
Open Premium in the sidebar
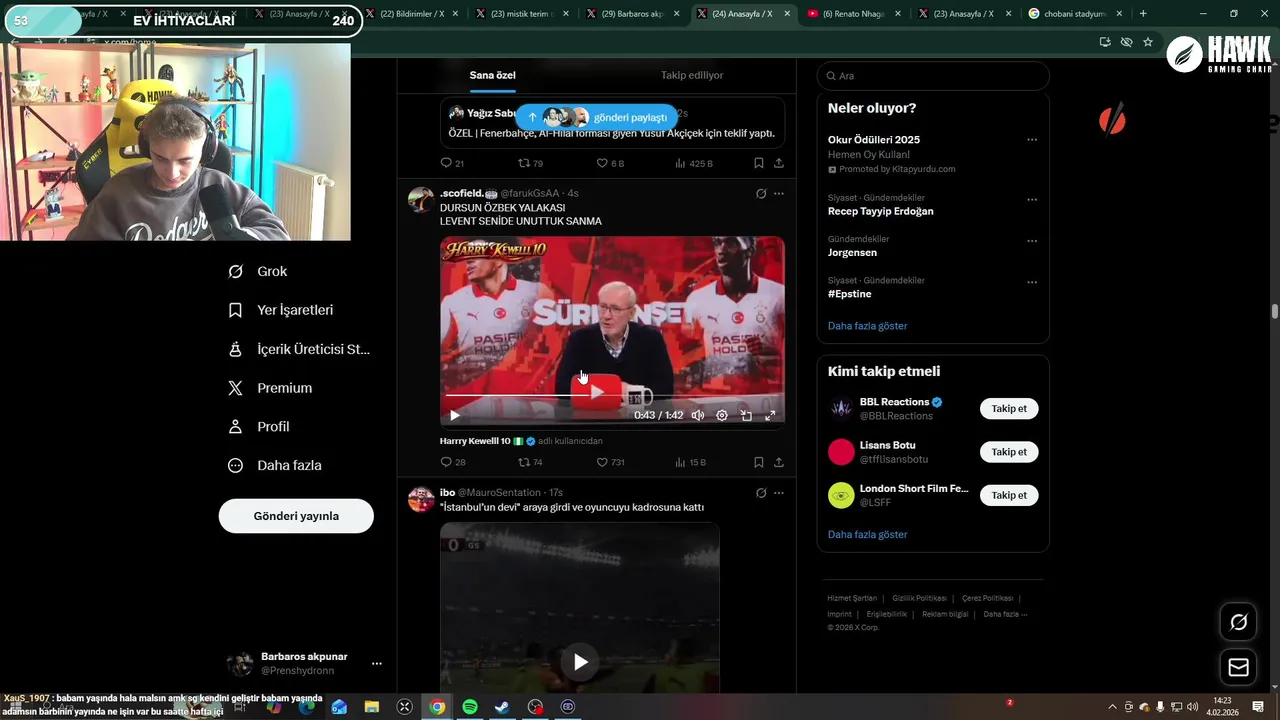coord(271,388)
